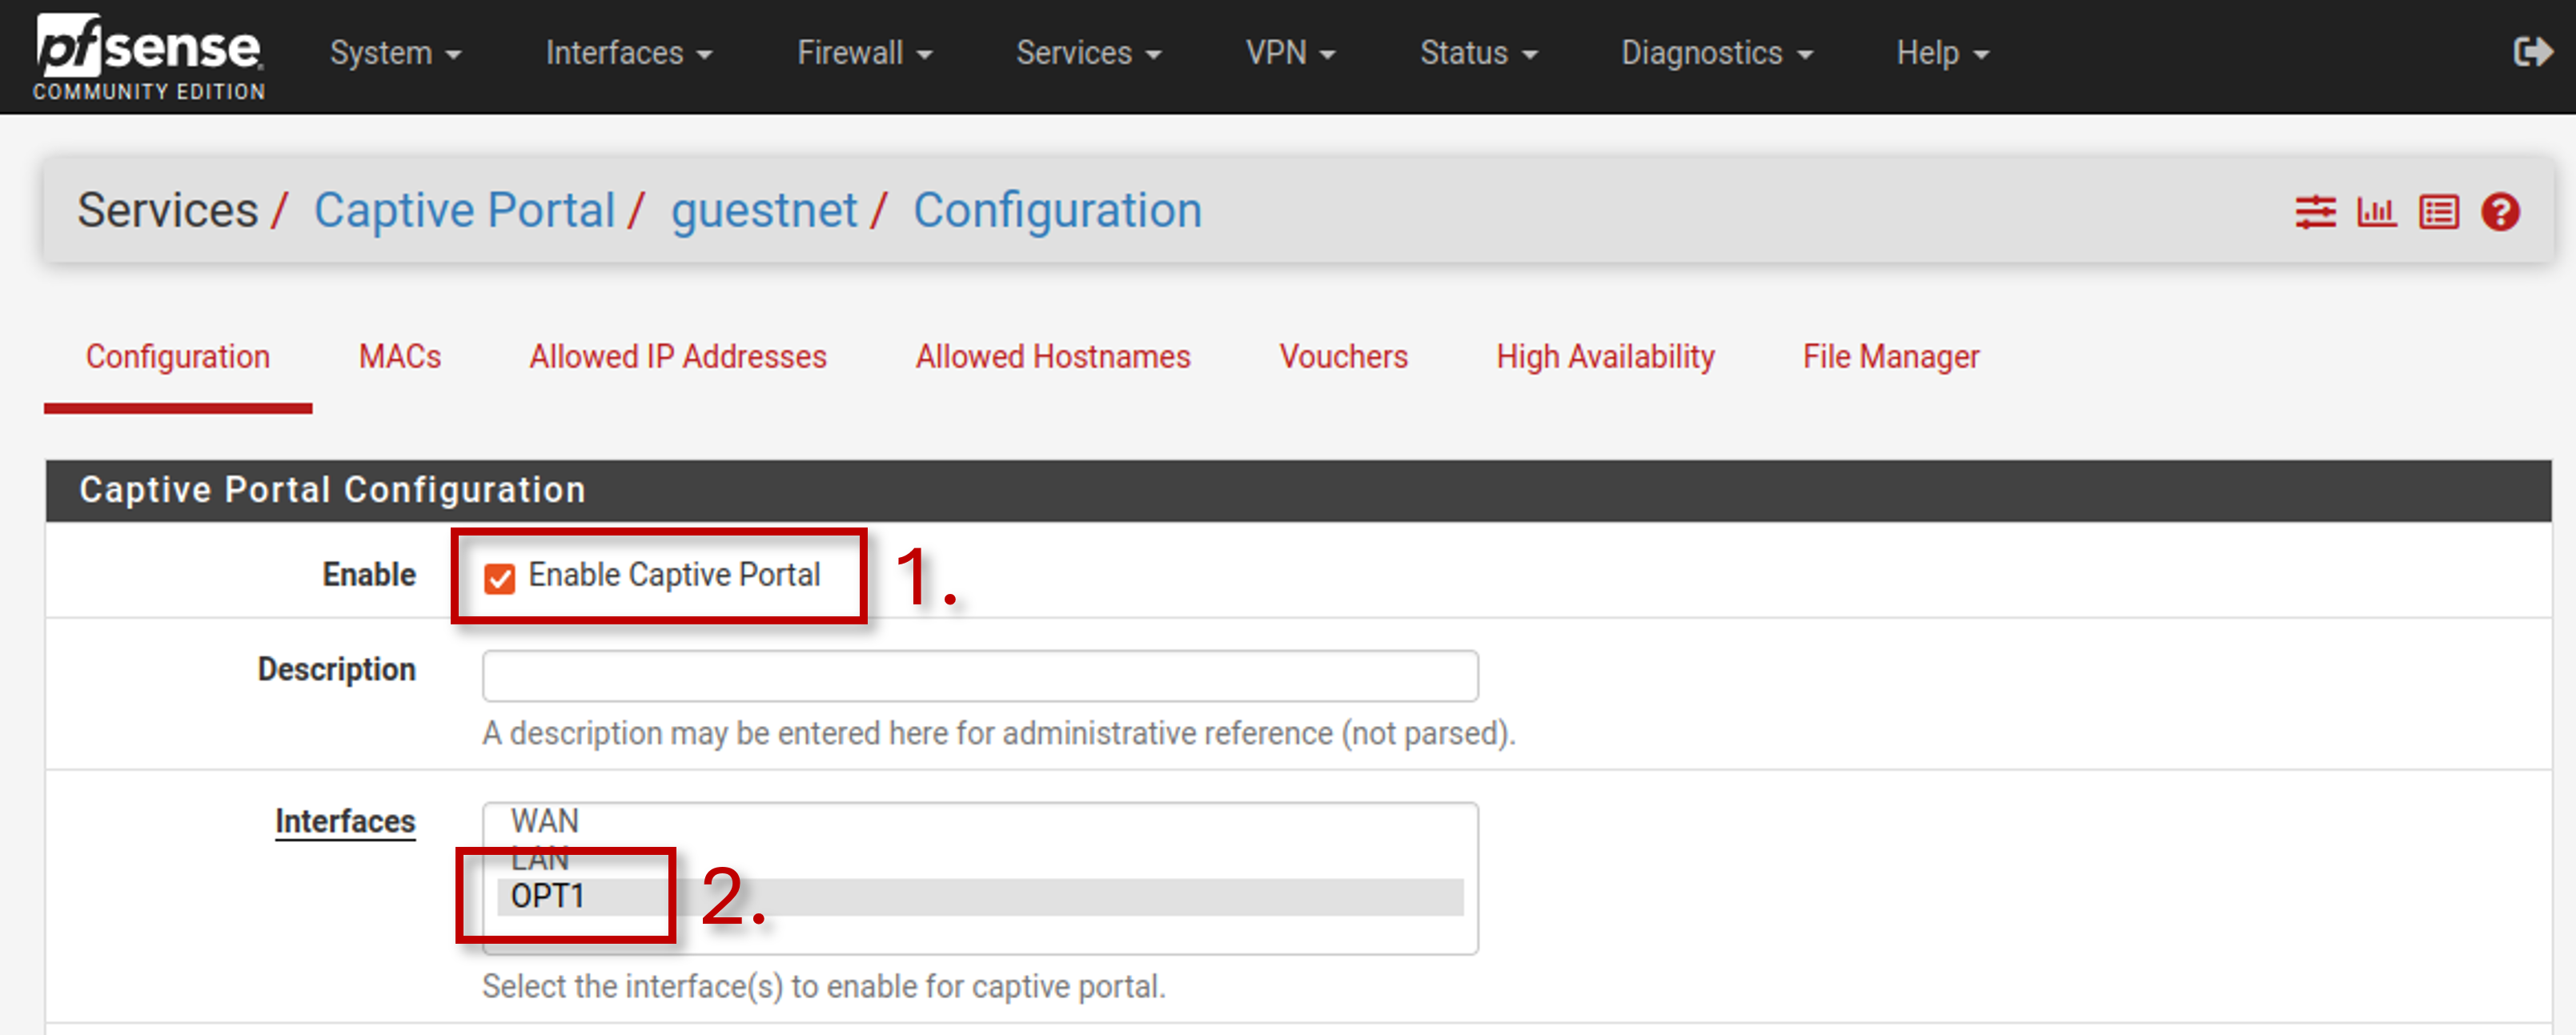Open related settings sliders icon
The height and width of the screenshot is (1035, 2576).
pos(2315,212)
